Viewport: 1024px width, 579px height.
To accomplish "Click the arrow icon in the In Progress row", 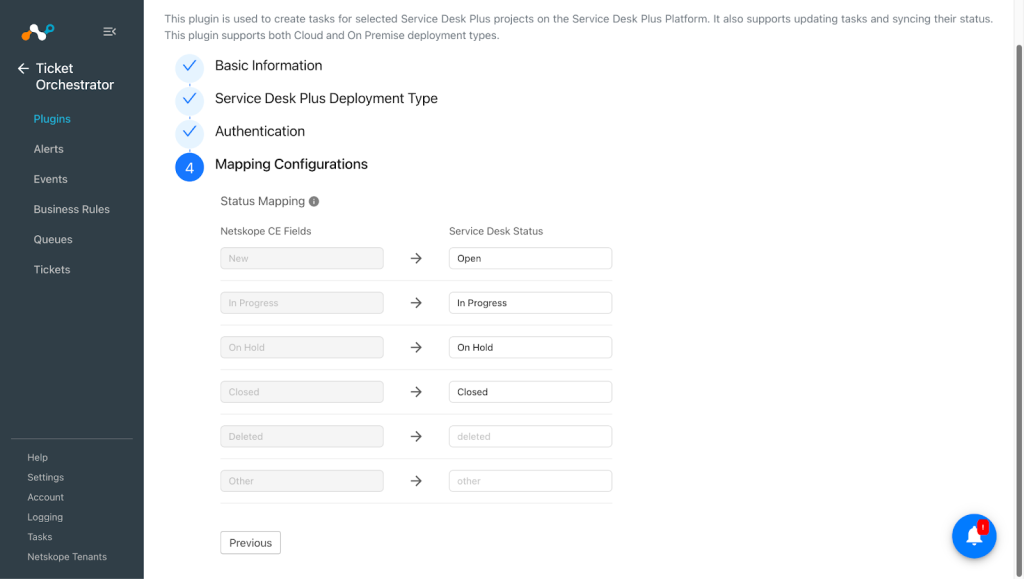I will click(416, 303).
